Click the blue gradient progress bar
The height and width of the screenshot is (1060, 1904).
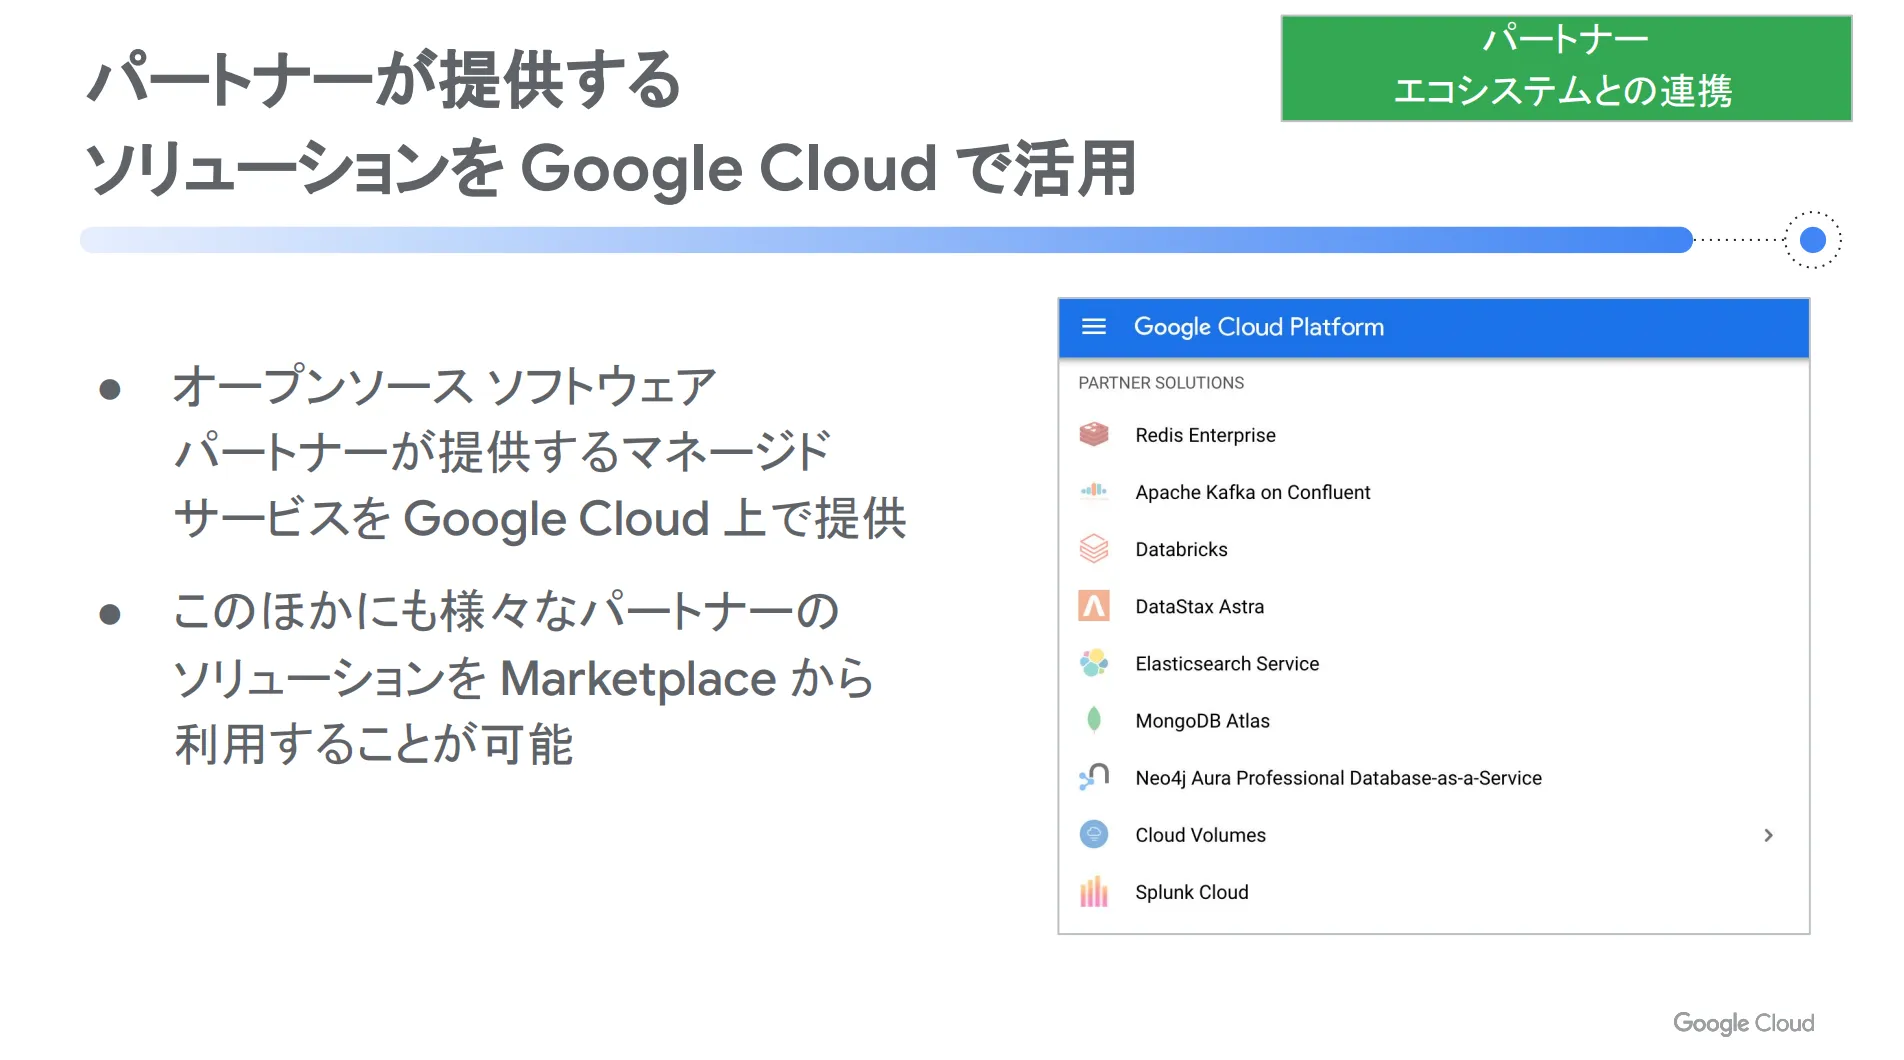886,240
